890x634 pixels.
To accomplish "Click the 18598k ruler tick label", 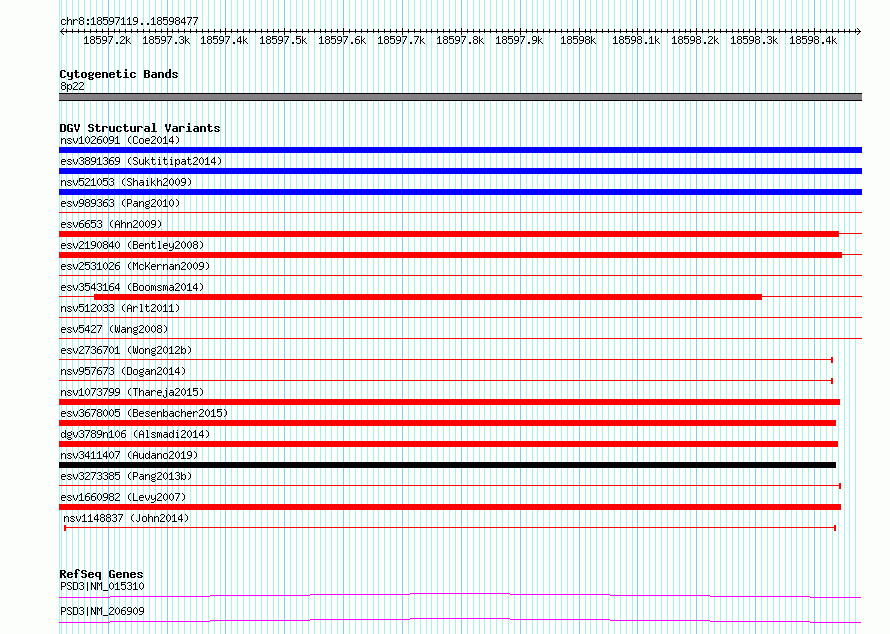I will coord(578,40).
